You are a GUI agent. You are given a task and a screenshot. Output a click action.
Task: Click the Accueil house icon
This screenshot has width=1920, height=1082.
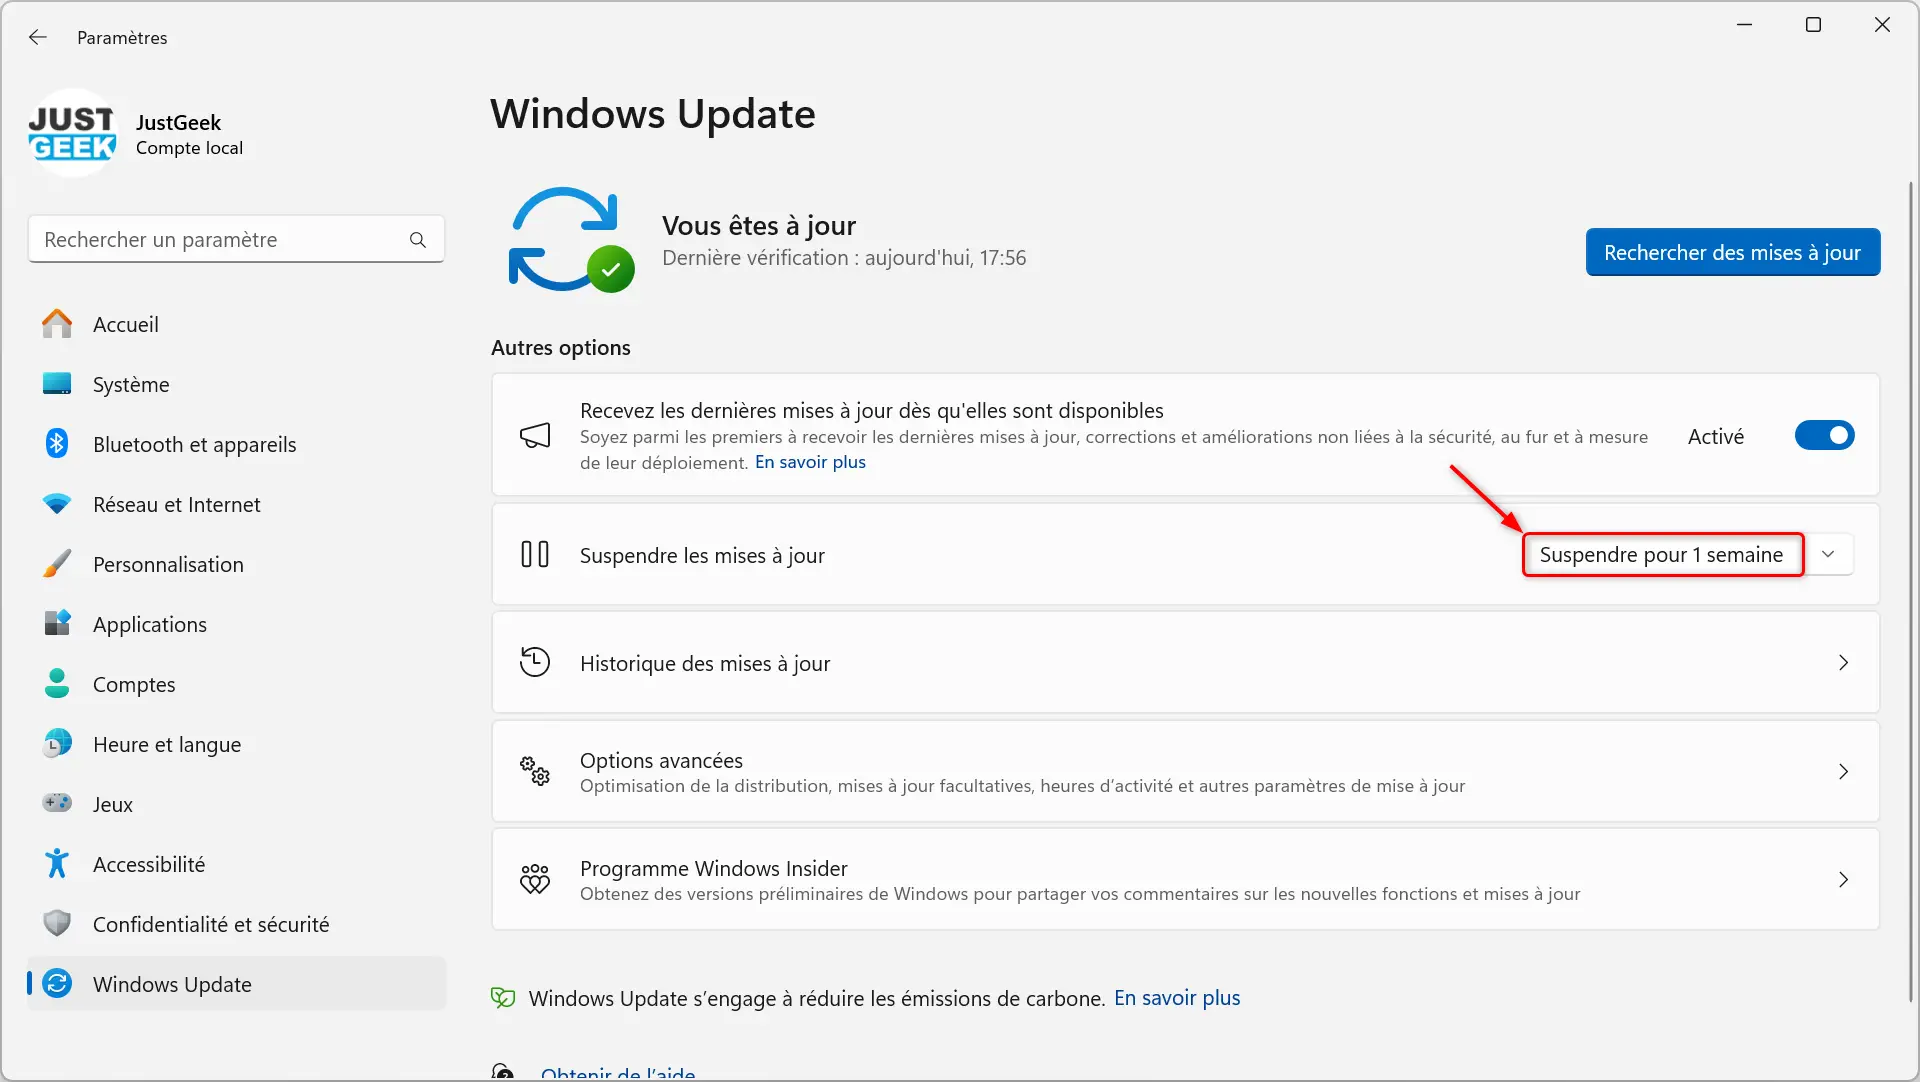57,324
